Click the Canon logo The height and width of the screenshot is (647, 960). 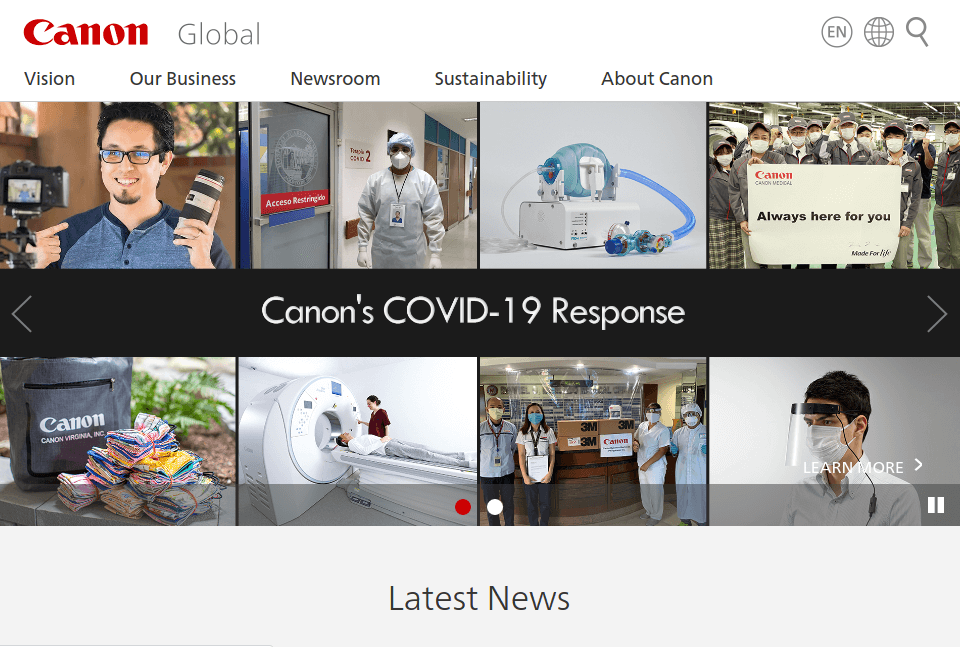pyautogui.click(x=85, y=32)
